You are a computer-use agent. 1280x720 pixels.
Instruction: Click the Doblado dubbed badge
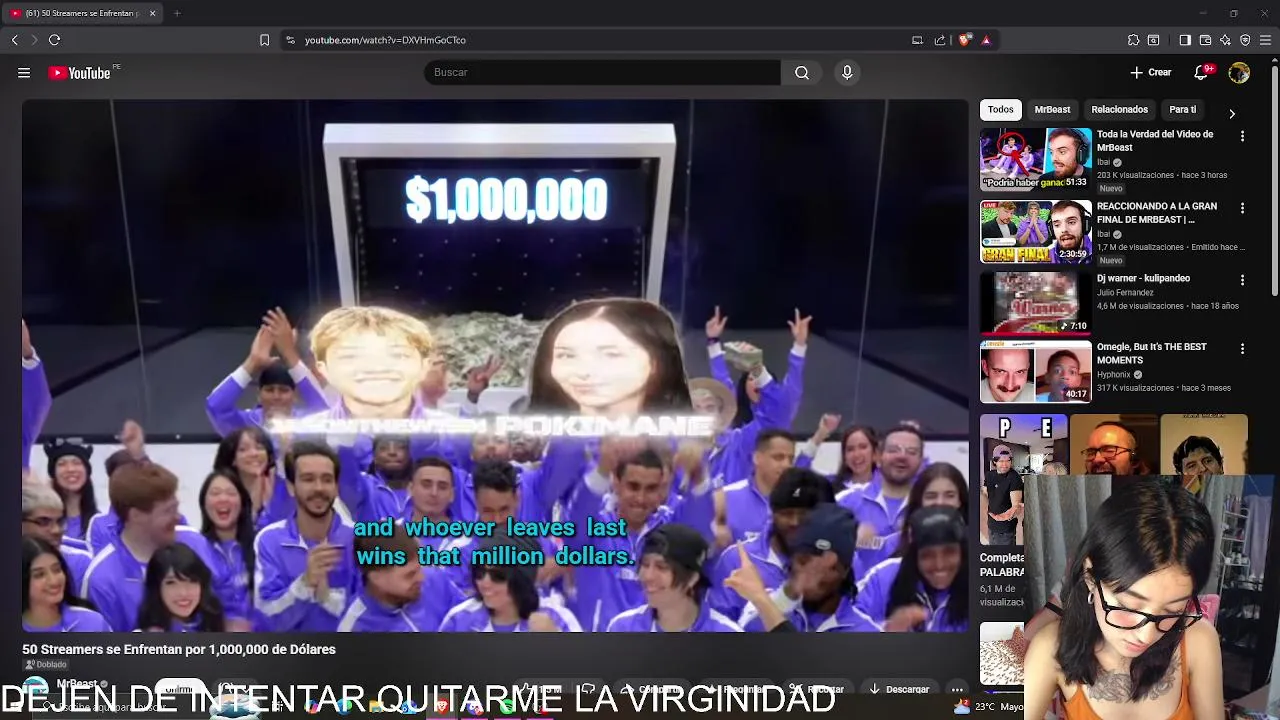[45, 665]
